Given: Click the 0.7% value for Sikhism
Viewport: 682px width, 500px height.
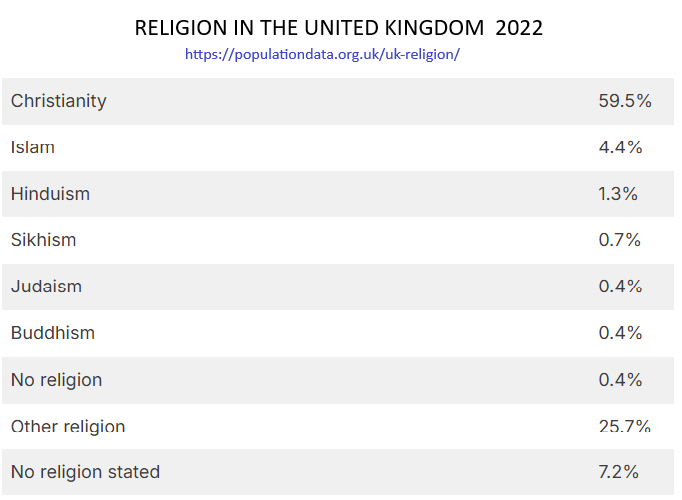Looking at the screenshot, I should pos(620,240).
